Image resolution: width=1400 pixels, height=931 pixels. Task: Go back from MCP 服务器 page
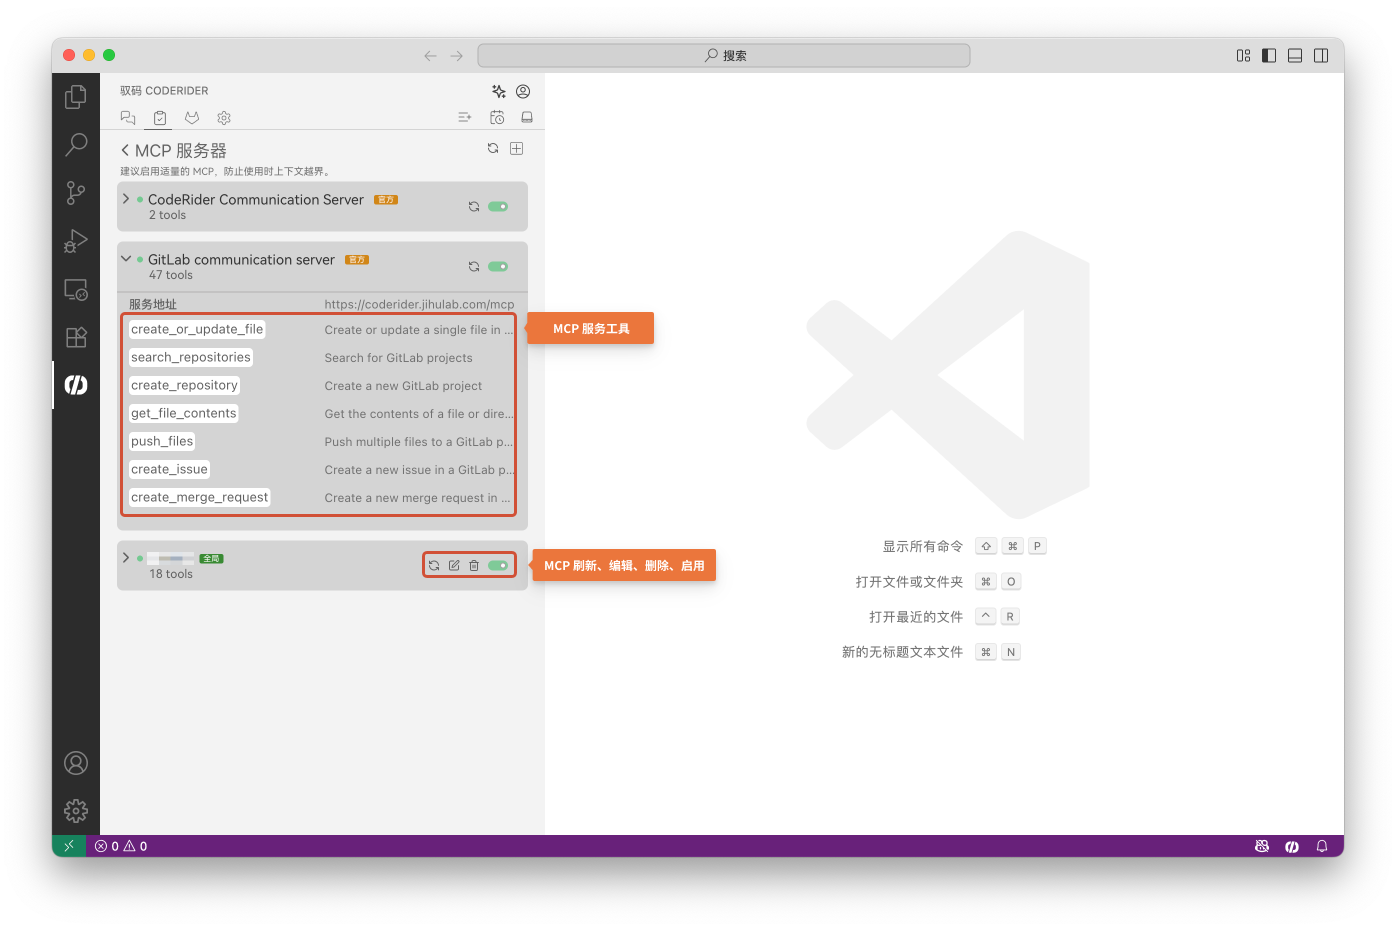pyautogui.click(x=125, y=150)
